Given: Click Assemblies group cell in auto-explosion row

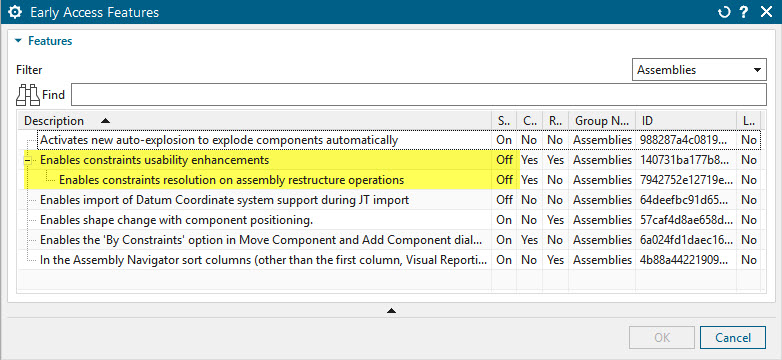Looking at the screenshot, I should (x=602, y=140).
